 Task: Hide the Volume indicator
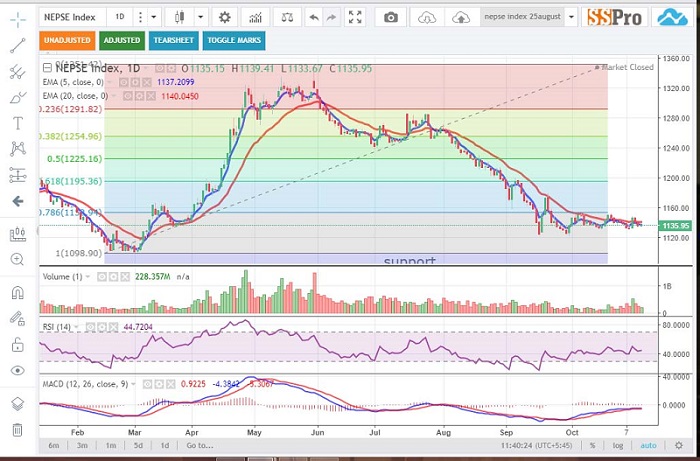coord(102,277)
